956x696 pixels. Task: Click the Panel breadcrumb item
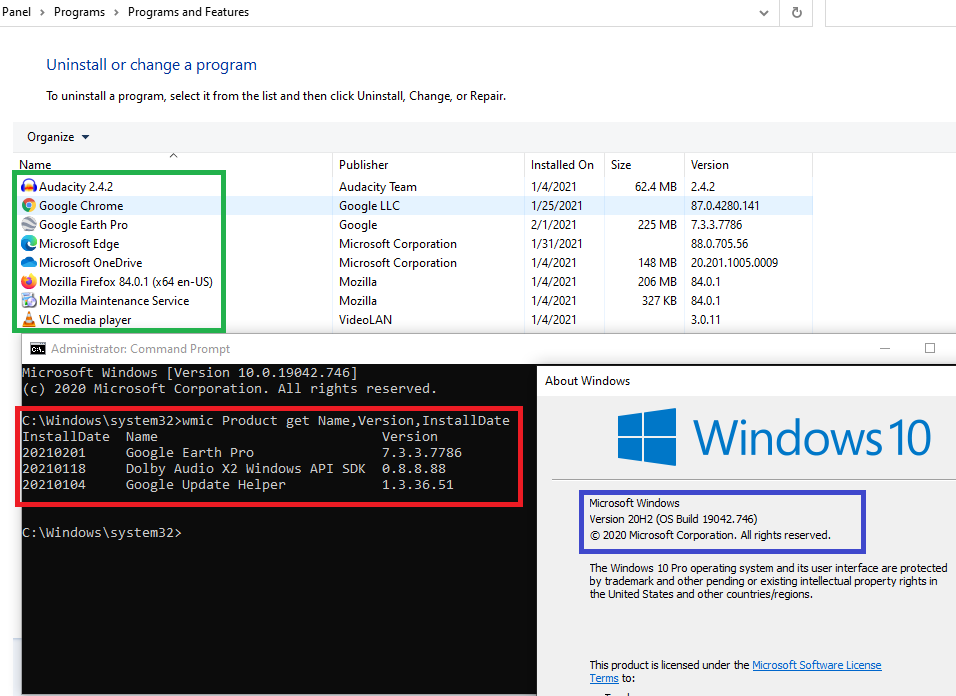click(16, 12)
